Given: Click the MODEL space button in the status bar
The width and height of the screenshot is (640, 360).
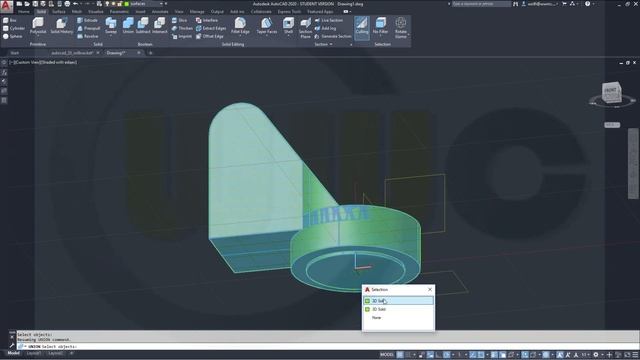Looking at the screenshot, I should coord(387,355).
